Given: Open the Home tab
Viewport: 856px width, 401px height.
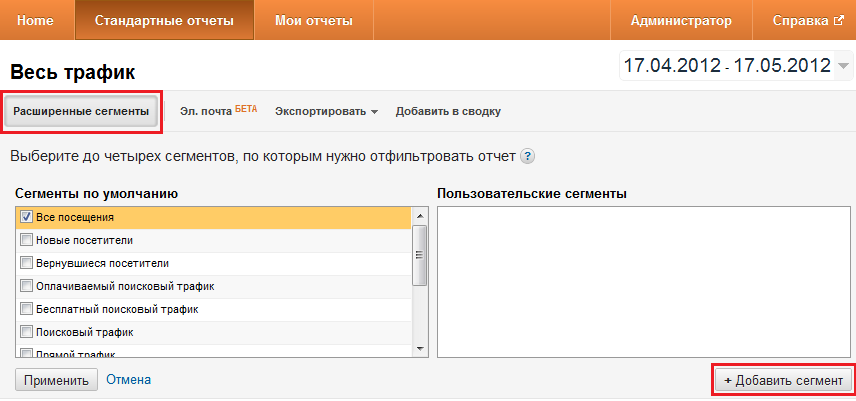Looking at the screenshot, I should 35,21.
